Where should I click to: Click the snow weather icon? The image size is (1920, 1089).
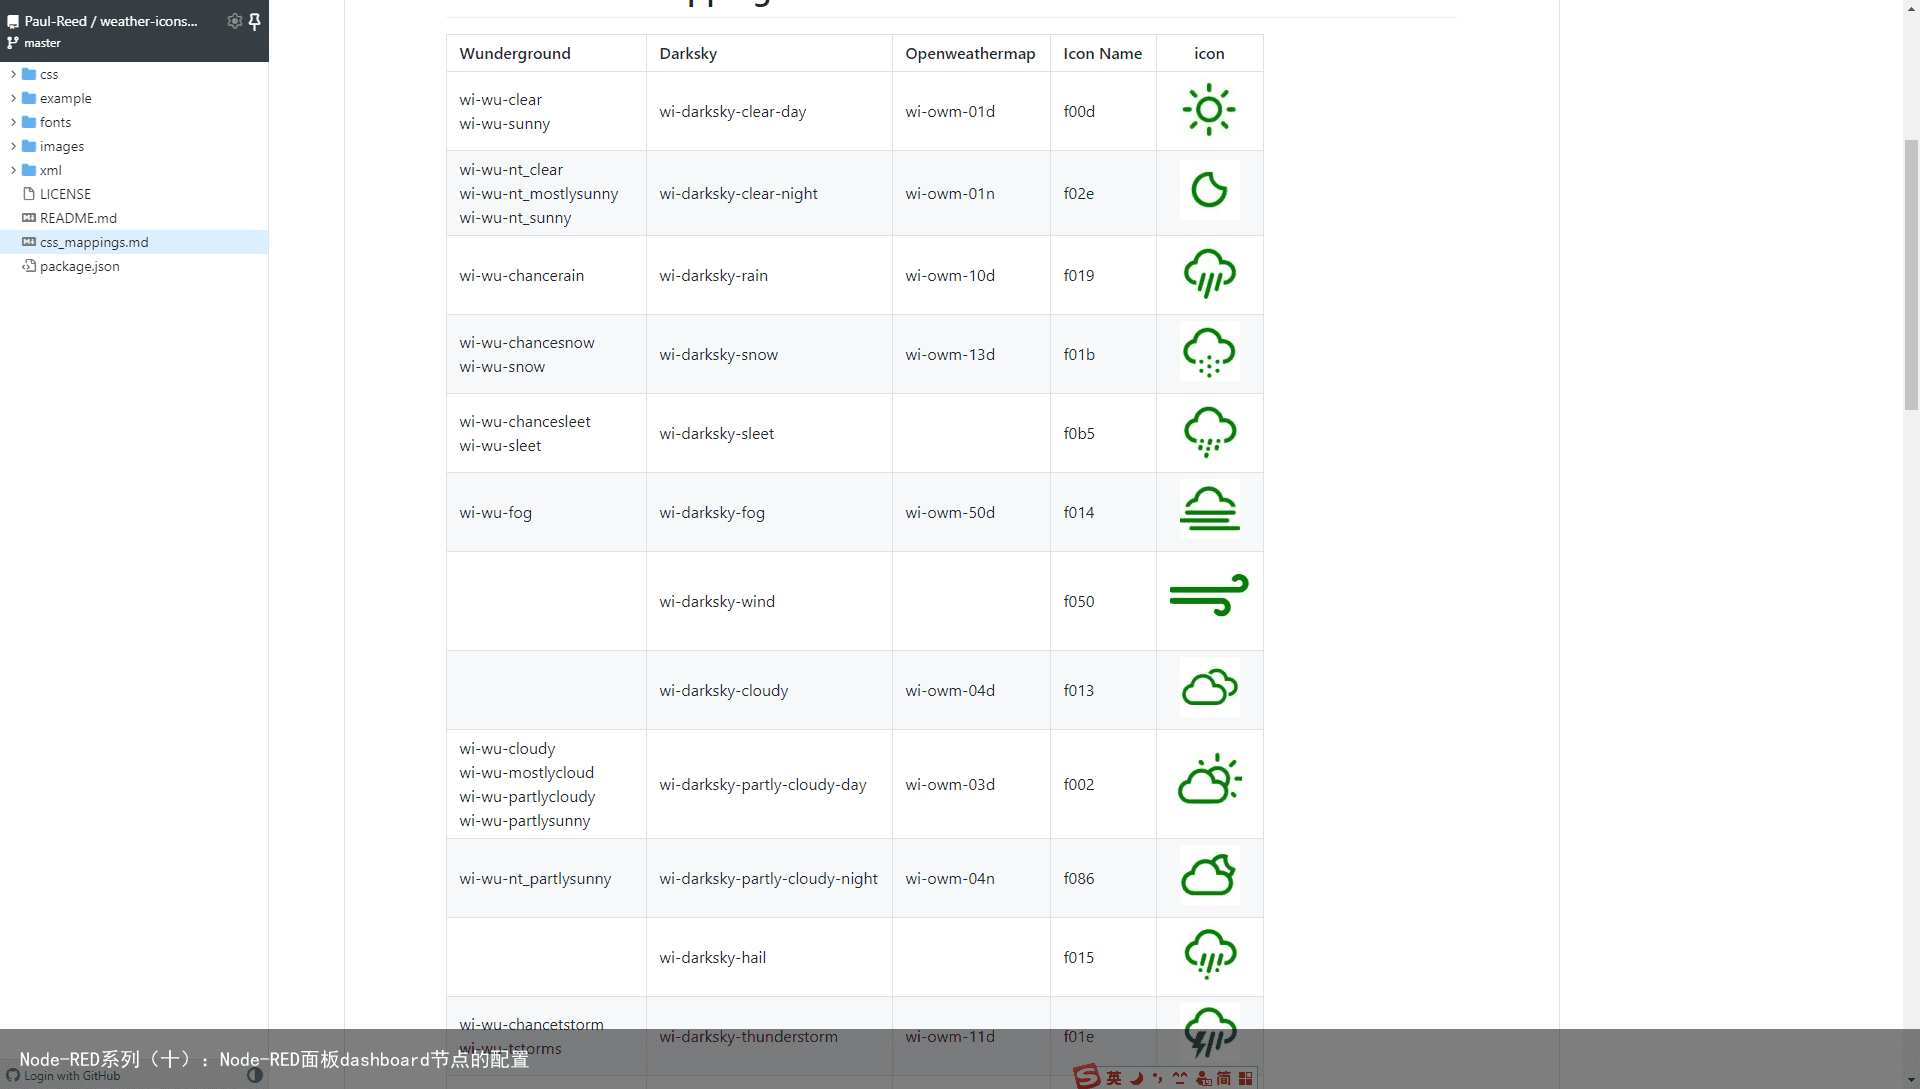[x=1208, y=351]
